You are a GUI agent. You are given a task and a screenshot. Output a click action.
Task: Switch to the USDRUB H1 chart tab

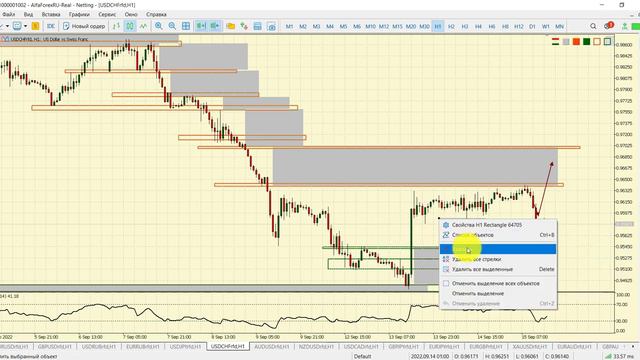click(99, 347)
